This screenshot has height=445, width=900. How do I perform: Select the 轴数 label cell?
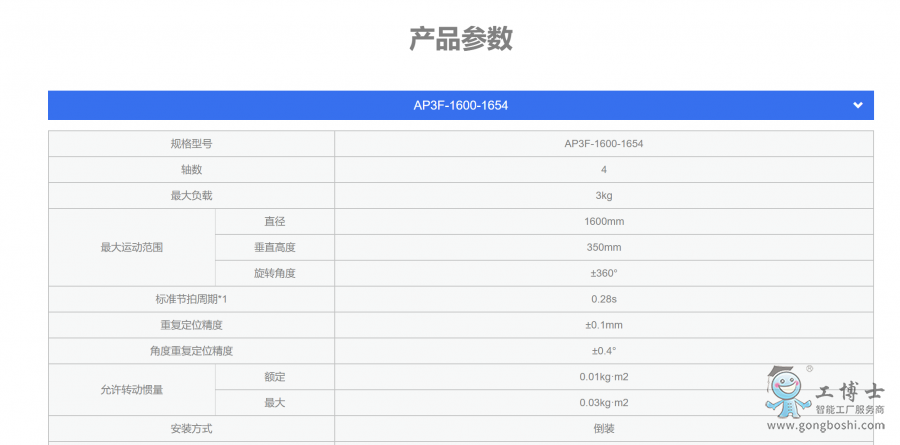click(x=191, y=170)
